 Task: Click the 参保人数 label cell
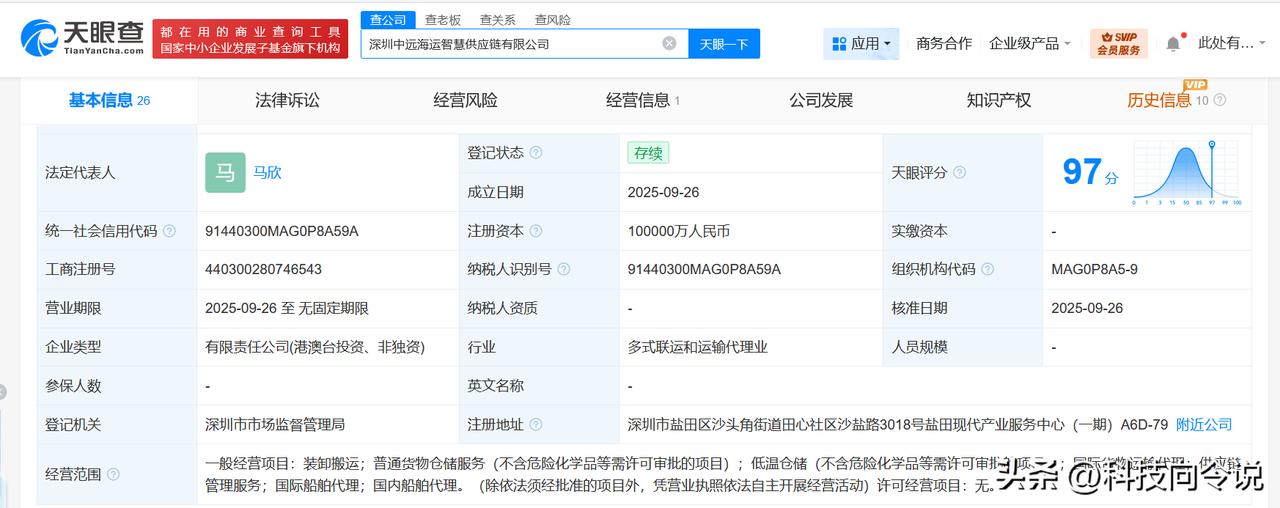click(117, 386)
